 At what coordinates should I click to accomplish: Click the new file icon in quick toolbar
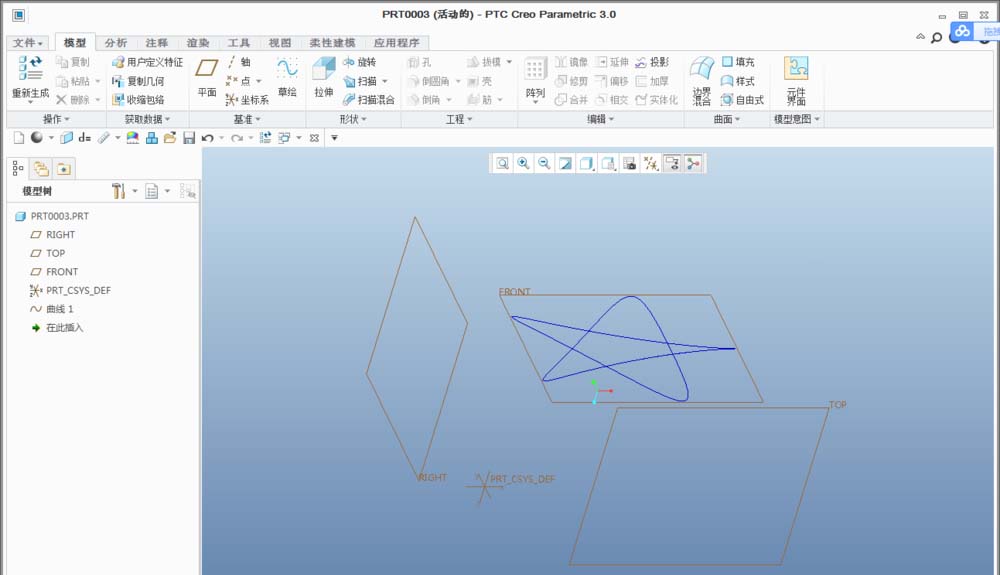click(18, 138)
